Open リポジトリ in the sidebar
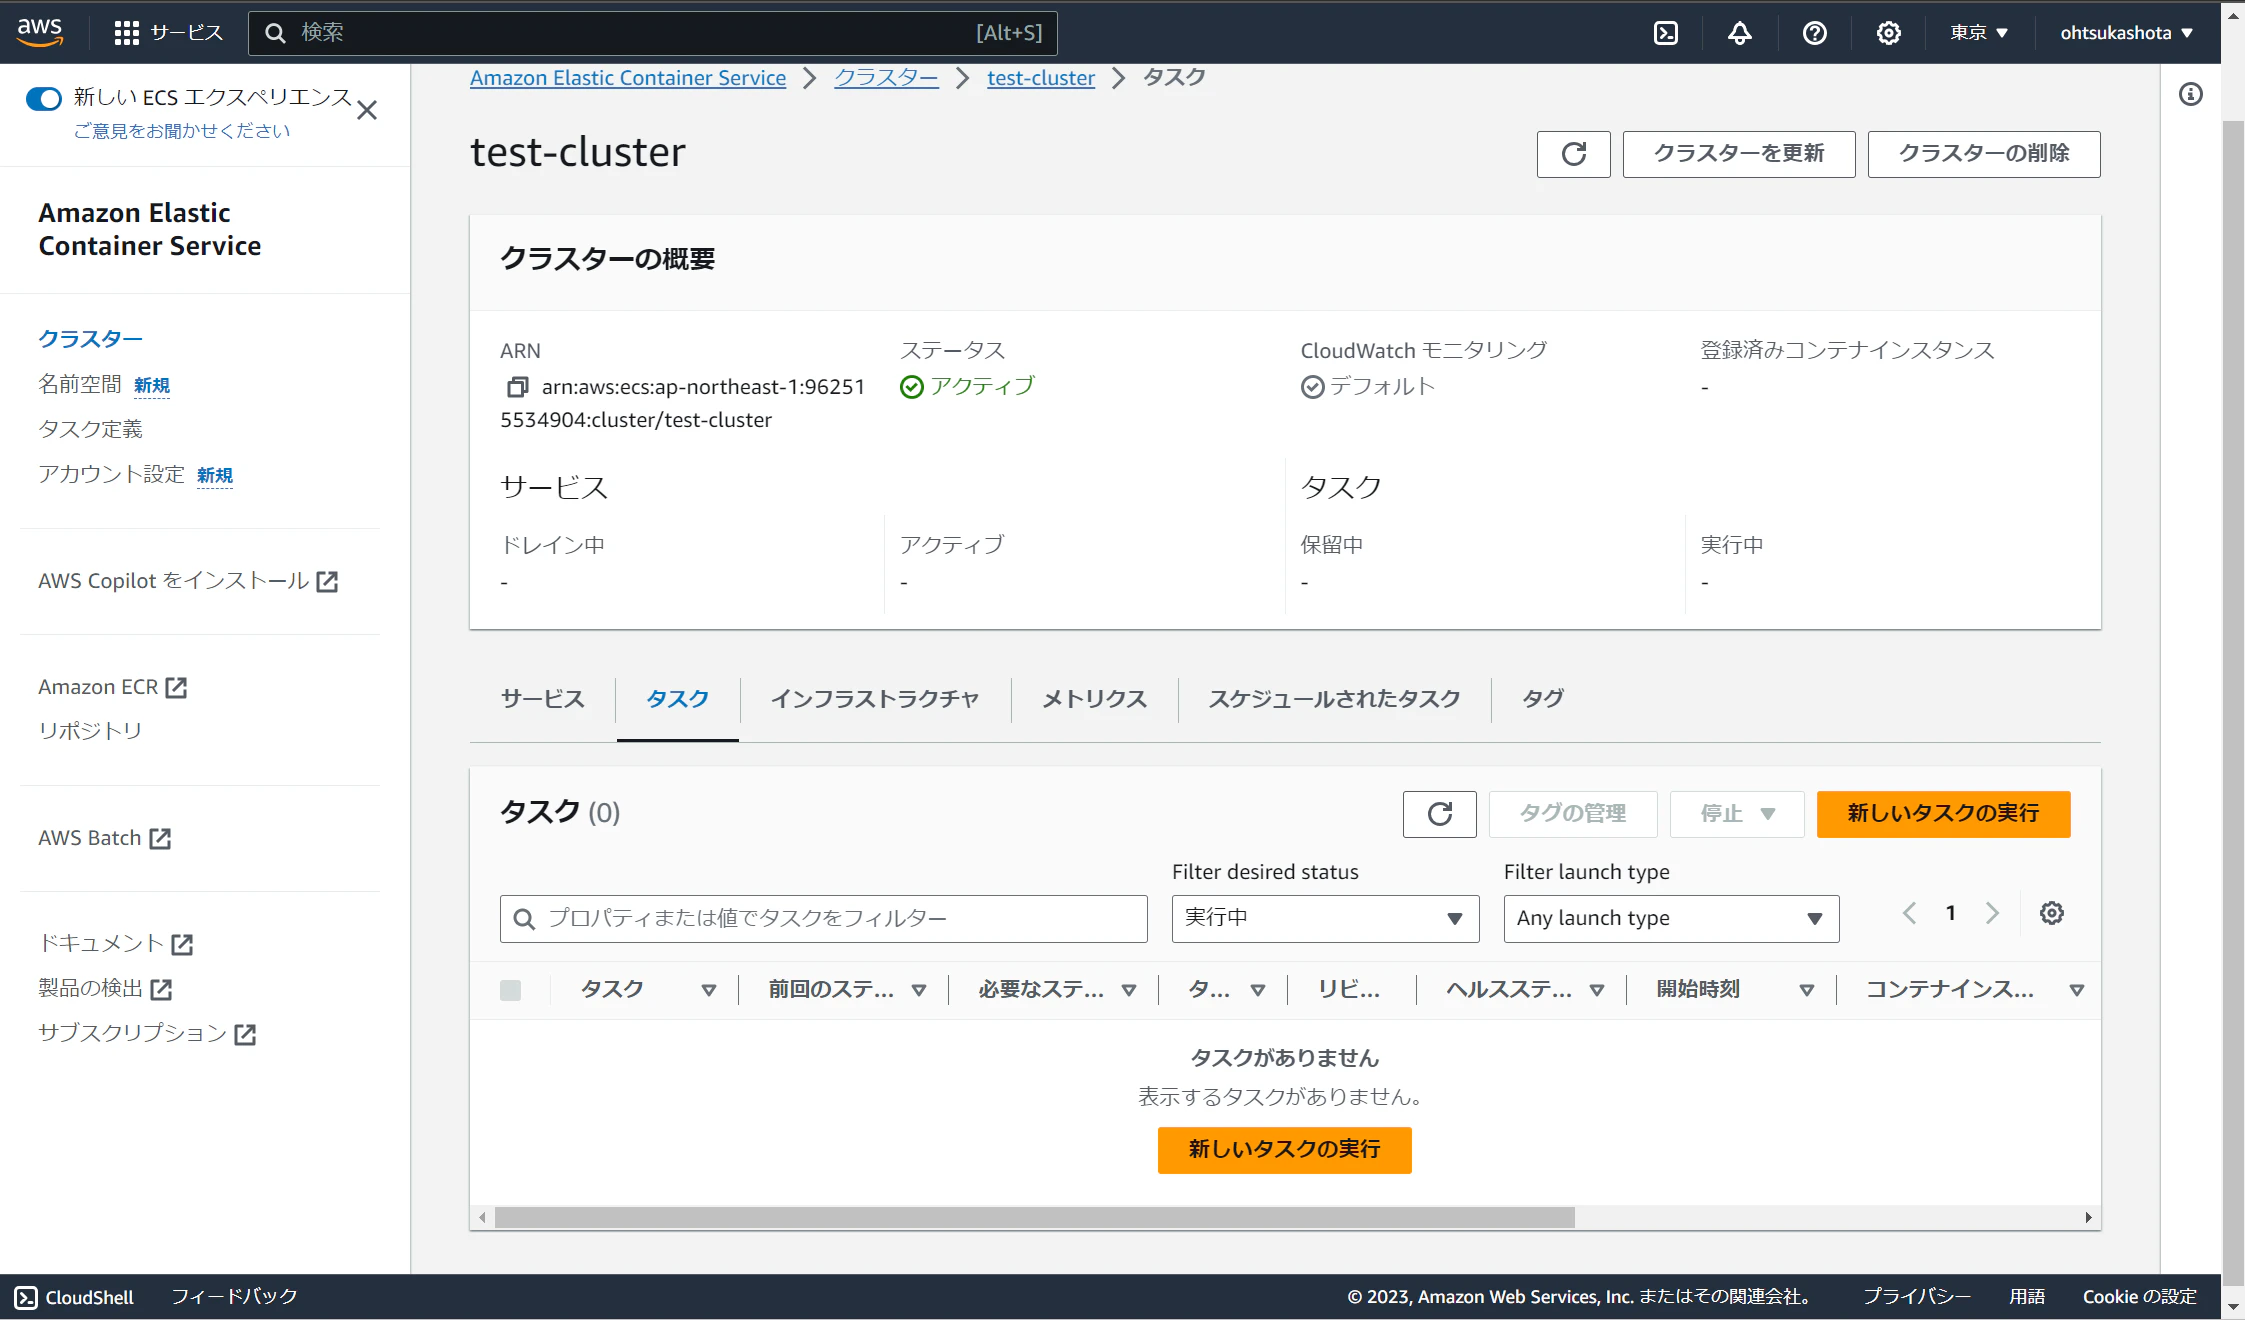Viewport: 2245px width, 1320px height. pos(90,731)
